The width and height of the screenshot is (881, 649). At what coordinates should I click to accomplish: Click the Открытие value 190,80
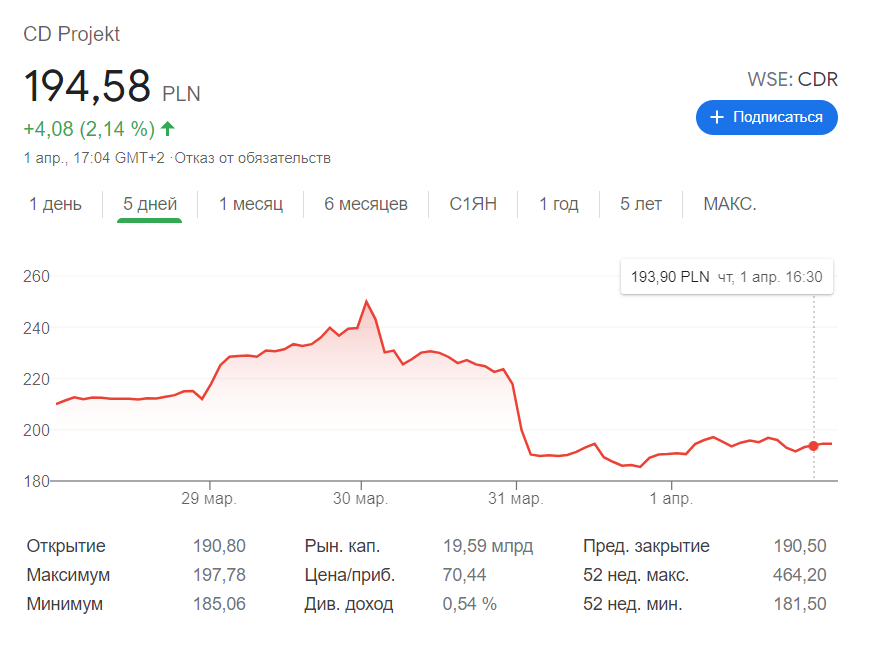219,546
